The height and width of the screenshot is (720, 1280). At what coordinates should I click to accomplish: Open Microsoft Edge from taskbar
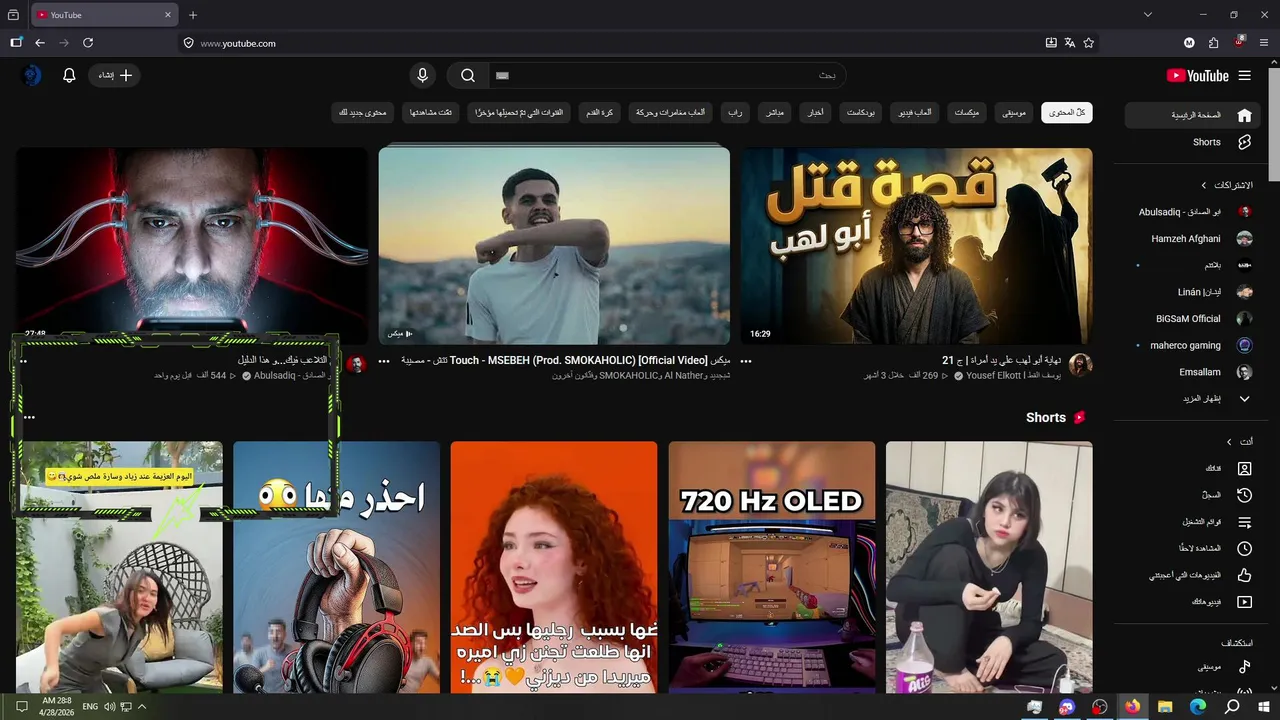click(1198, 707)
